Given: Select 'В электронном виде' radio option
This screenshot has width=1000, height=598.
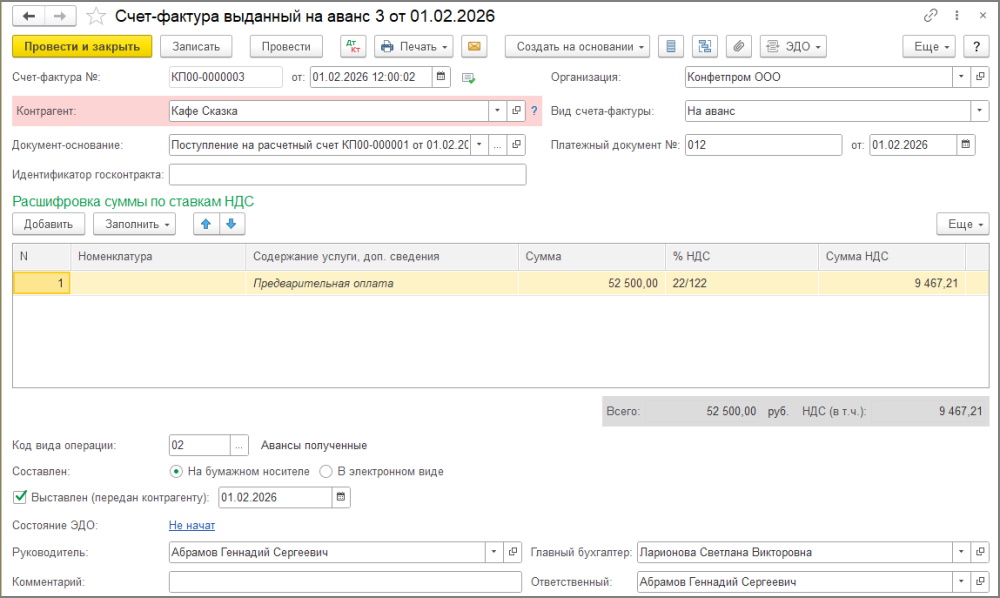Looking at the screenshot, I should click(x=325, y=471).
